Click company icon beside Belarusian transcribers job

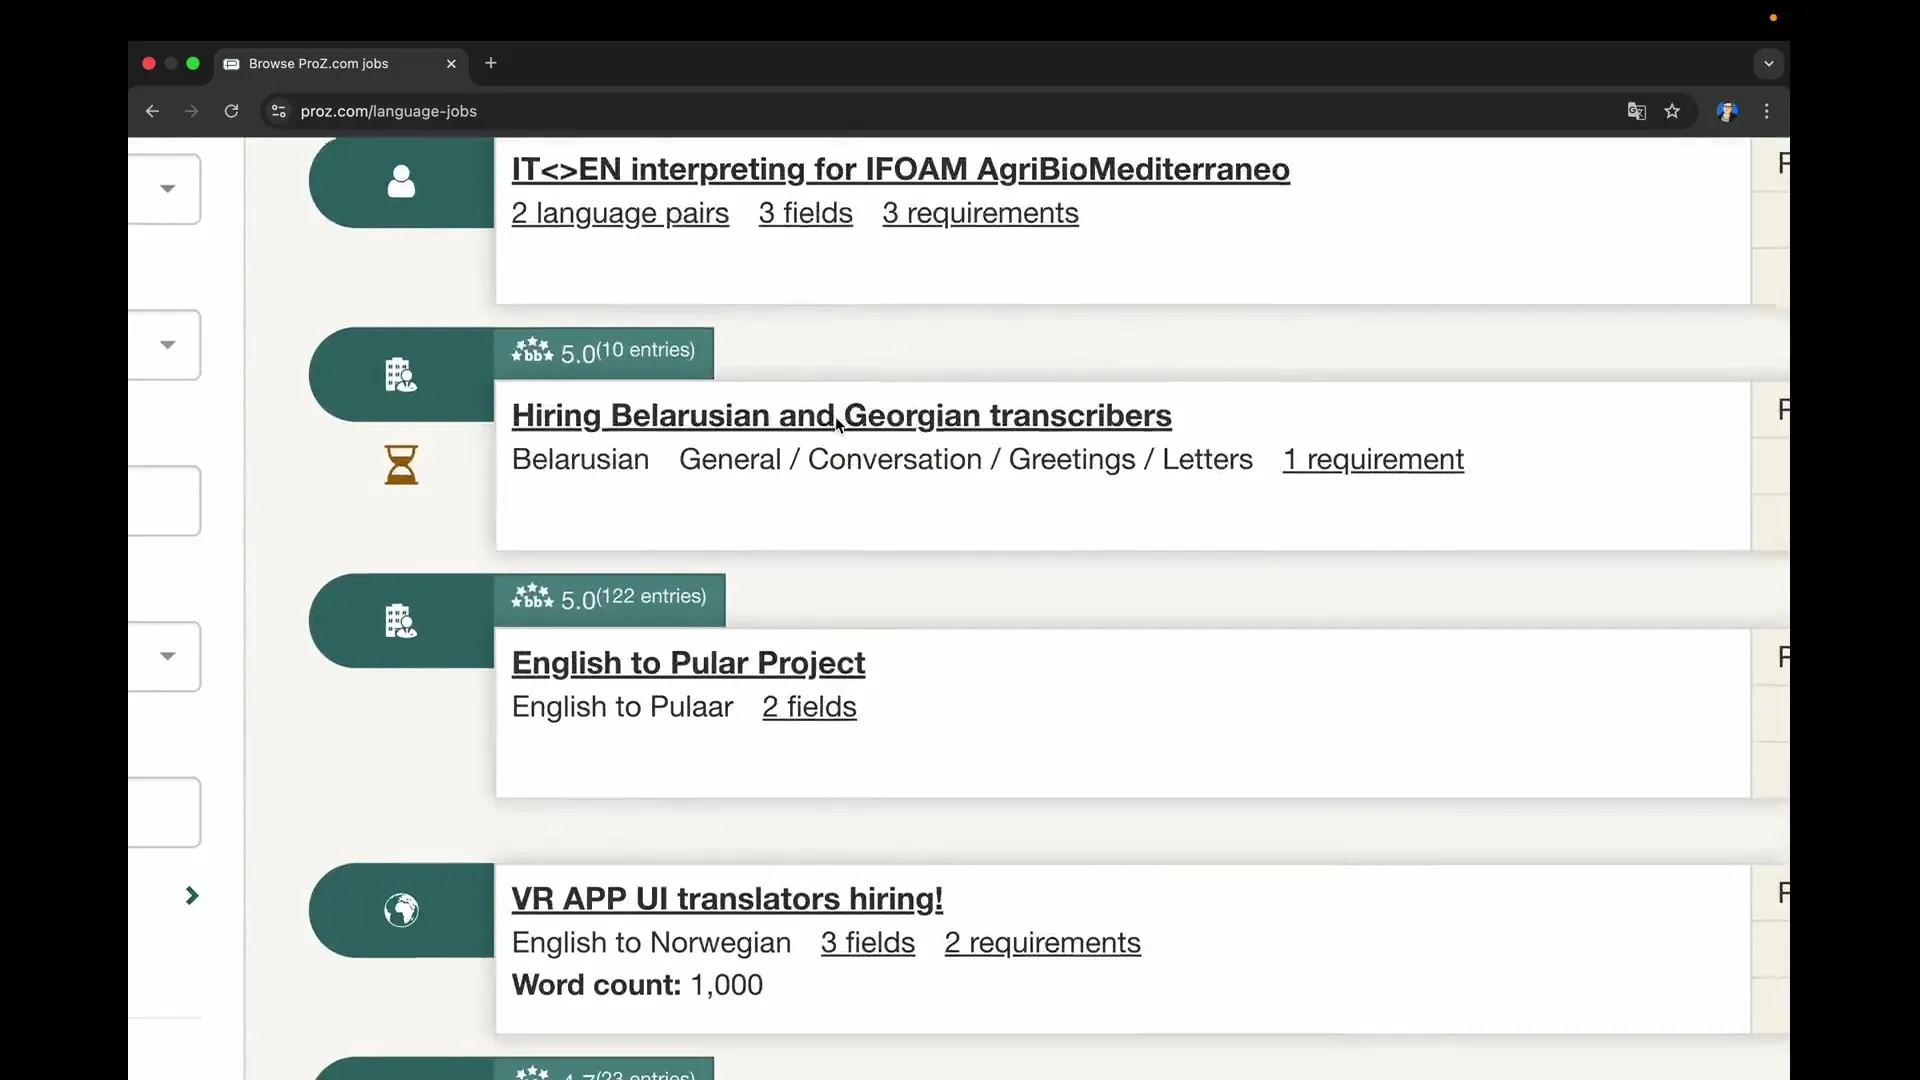coord(401,375)
